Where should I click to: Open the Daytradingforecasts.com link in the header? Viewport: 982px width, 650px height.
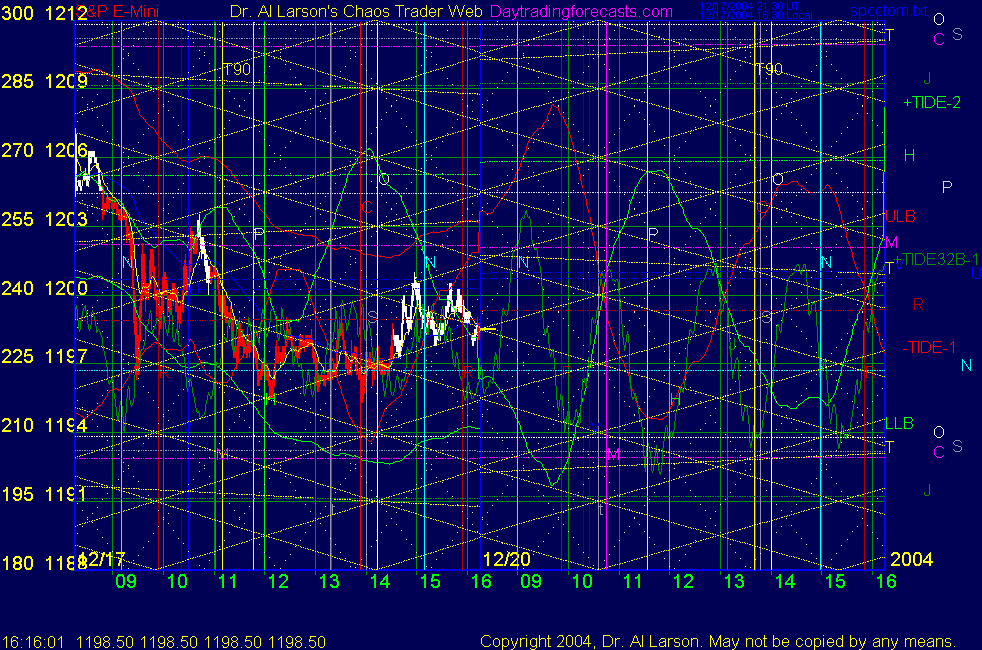[x=581, y=11]
